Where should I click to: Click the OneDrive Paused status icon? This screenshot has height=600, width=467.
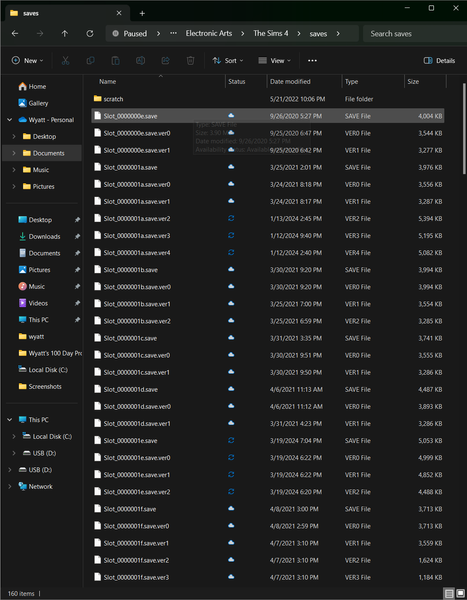115,34
